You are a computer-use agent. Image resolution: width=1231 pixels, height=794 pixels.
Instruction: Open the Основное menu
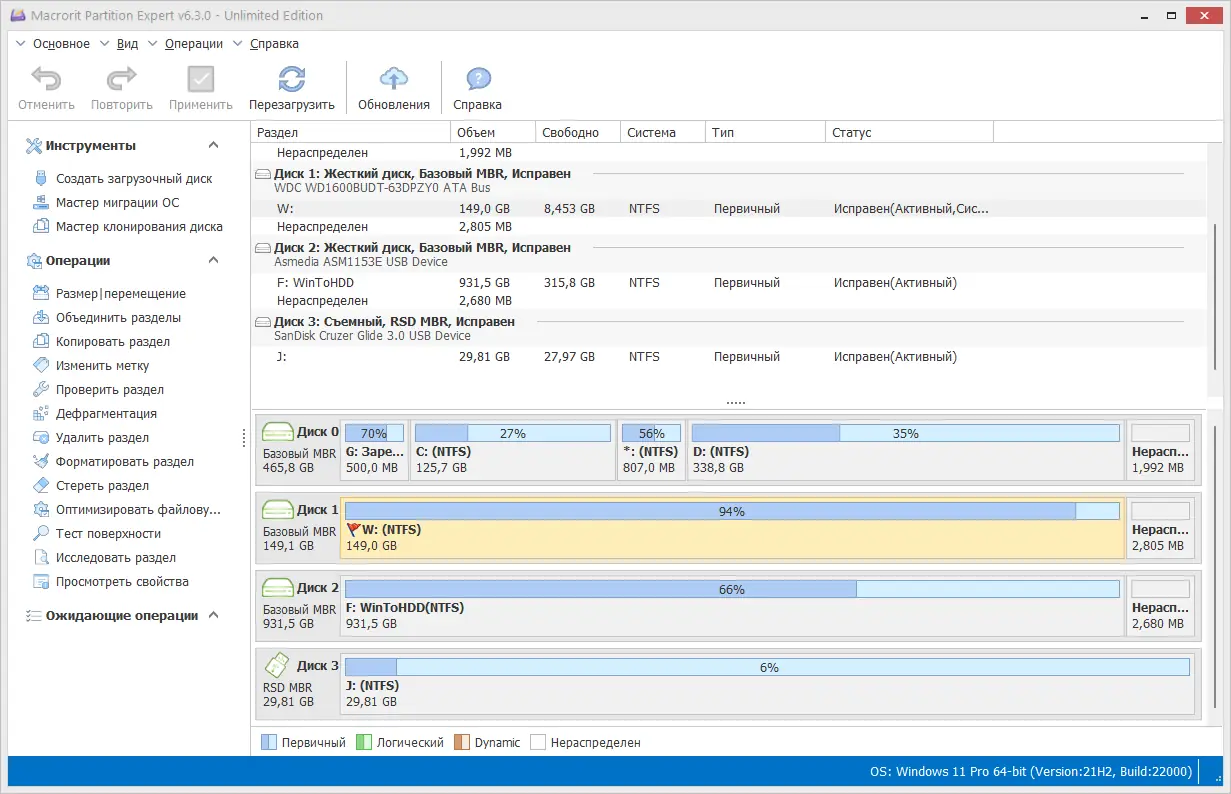(61, 44)
